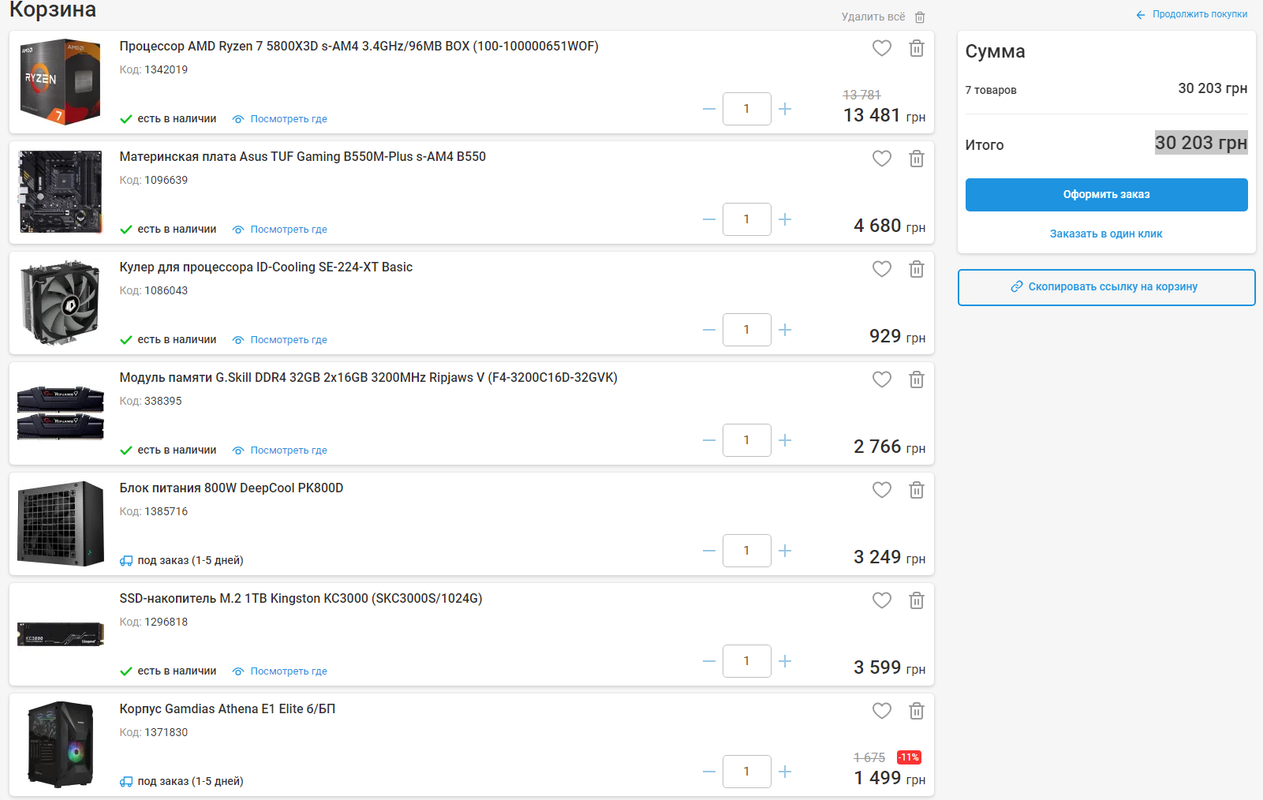
Task: Click 'Посмотреть где' for ID-Cooling cooler
Action: (280, 340)
